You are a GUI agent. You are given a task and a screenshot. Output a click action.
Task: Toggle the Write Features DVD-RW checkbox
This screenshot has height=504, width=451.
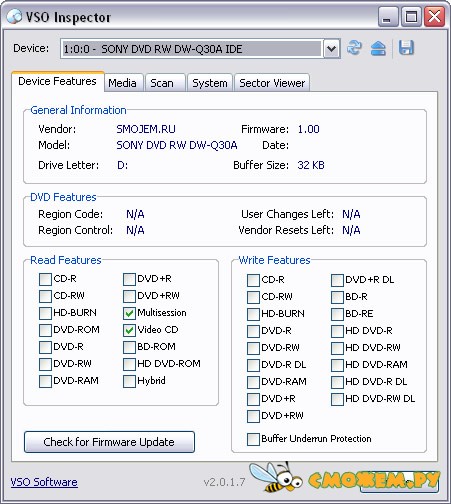pos(253,348)
